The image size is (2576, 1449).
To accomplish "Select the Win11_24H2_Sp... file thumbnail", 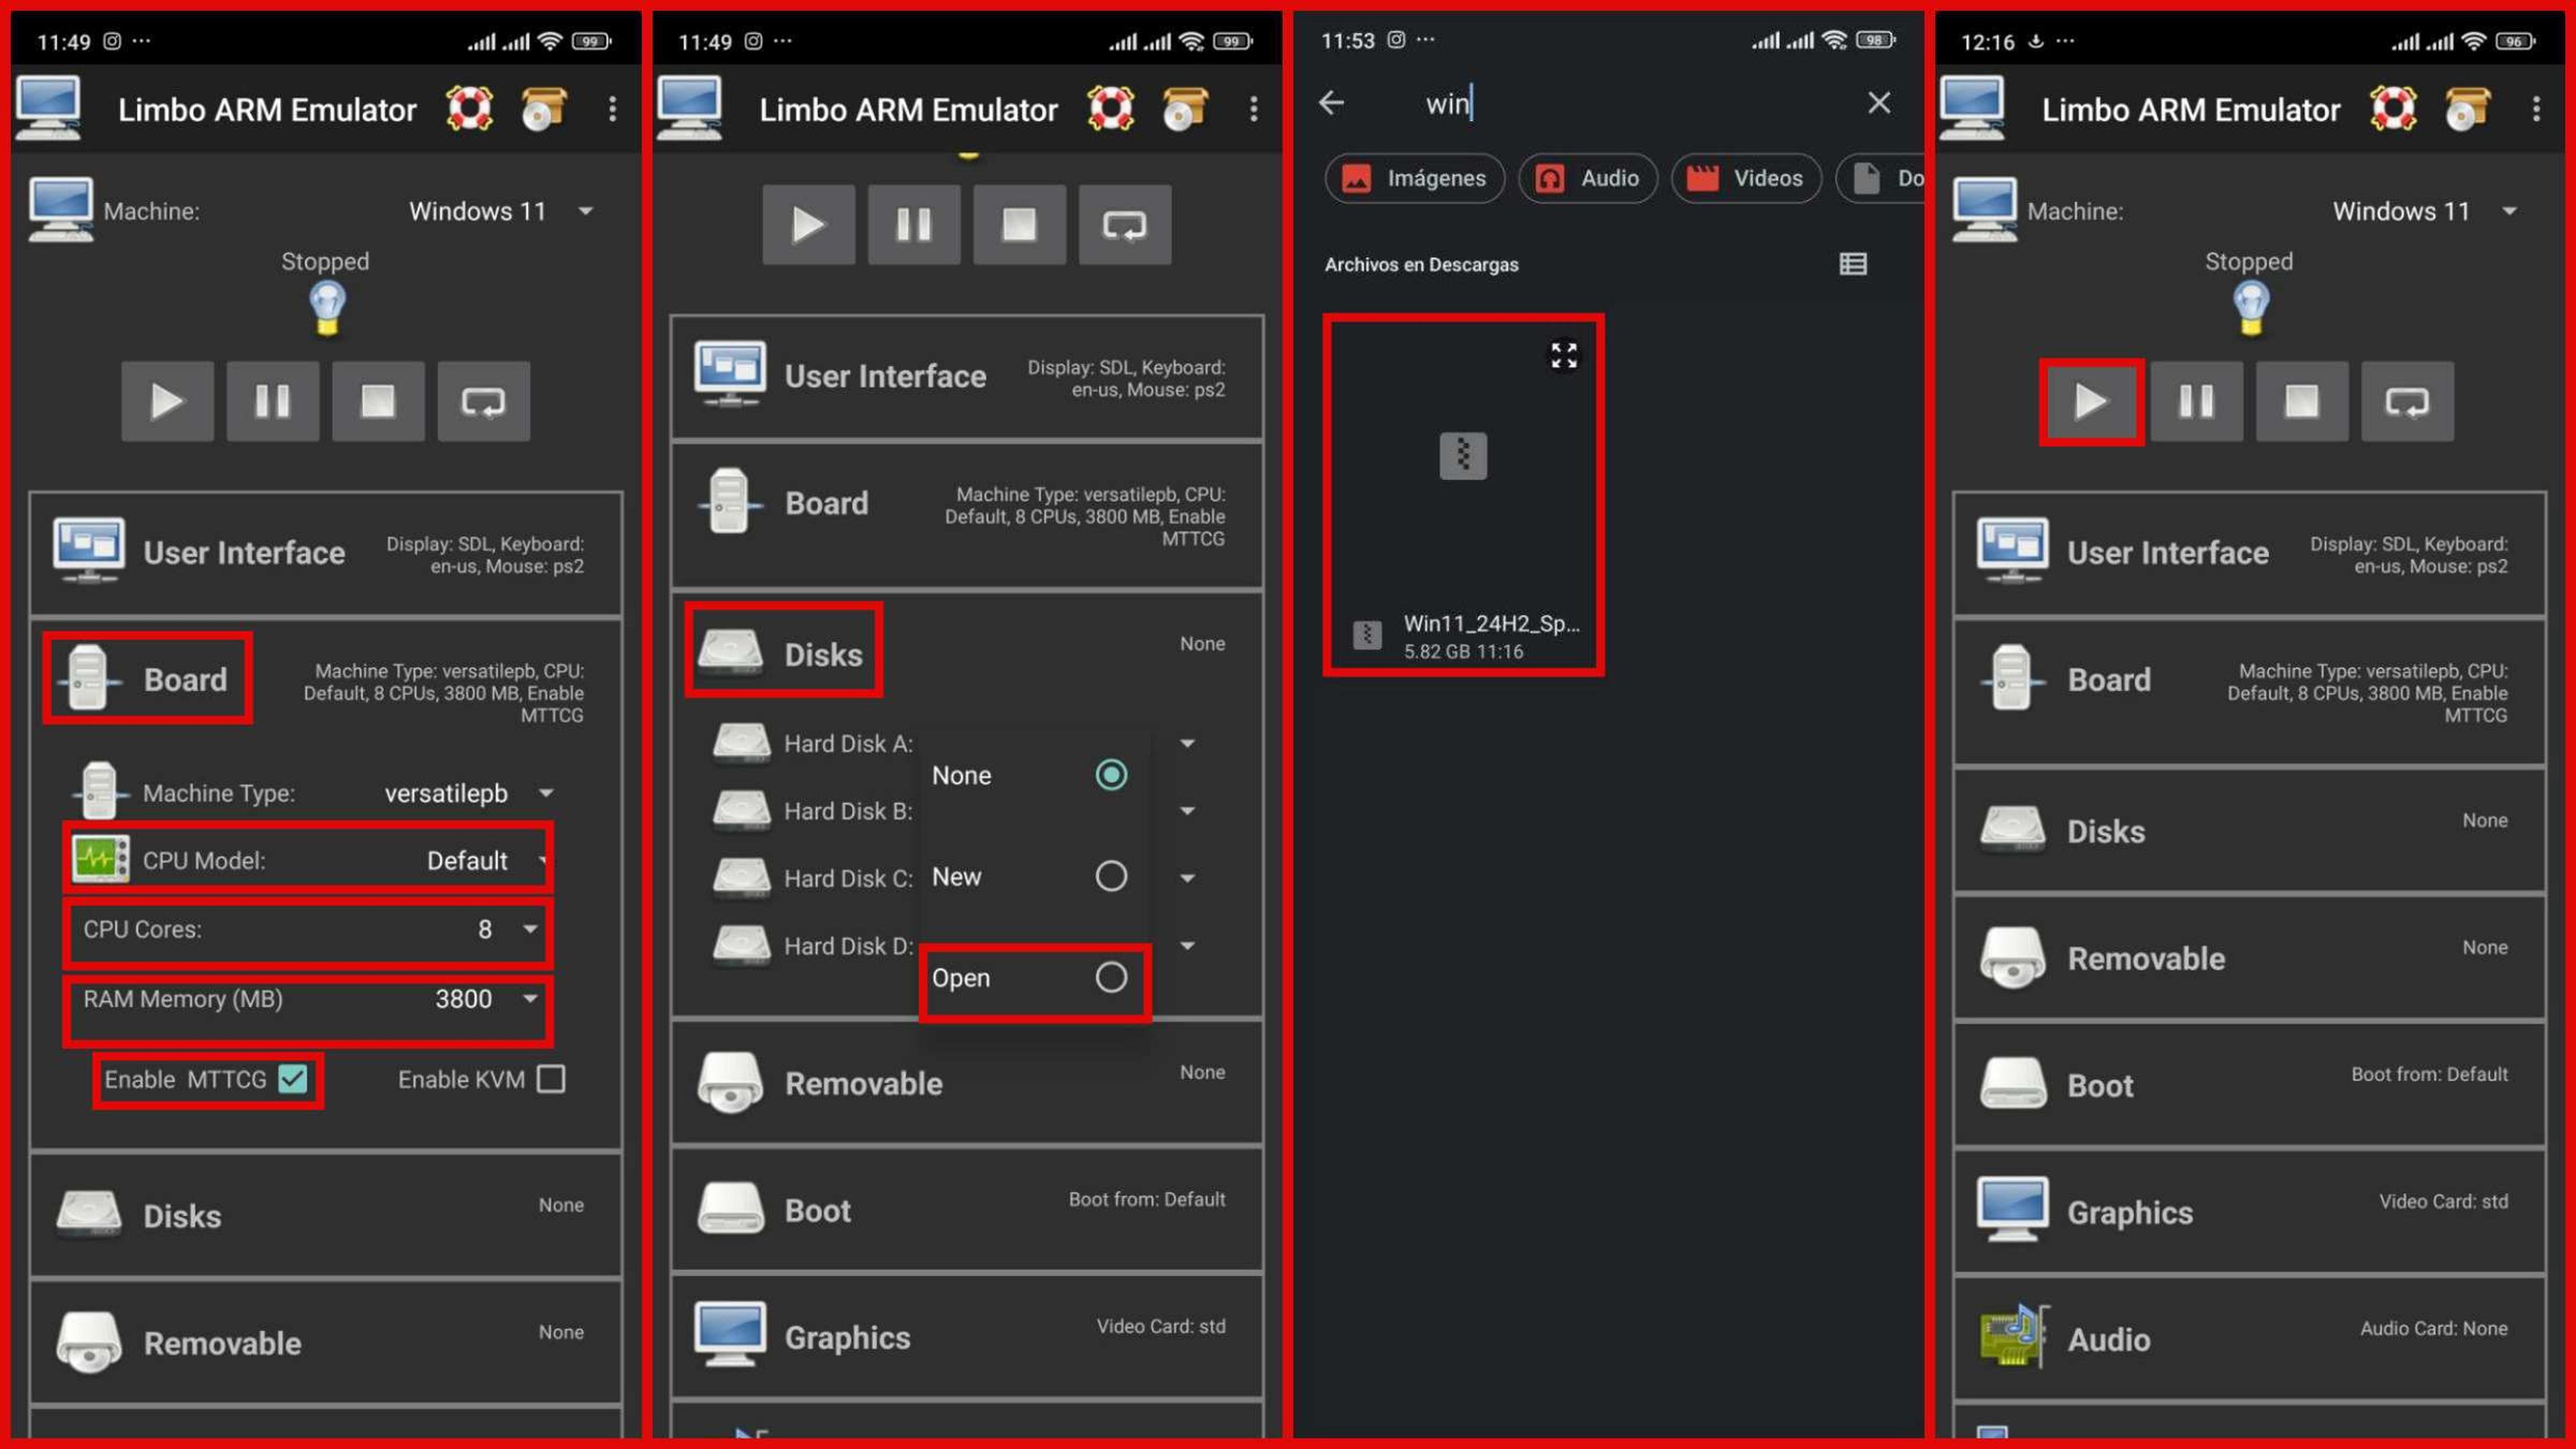I will click(1463, 495).
